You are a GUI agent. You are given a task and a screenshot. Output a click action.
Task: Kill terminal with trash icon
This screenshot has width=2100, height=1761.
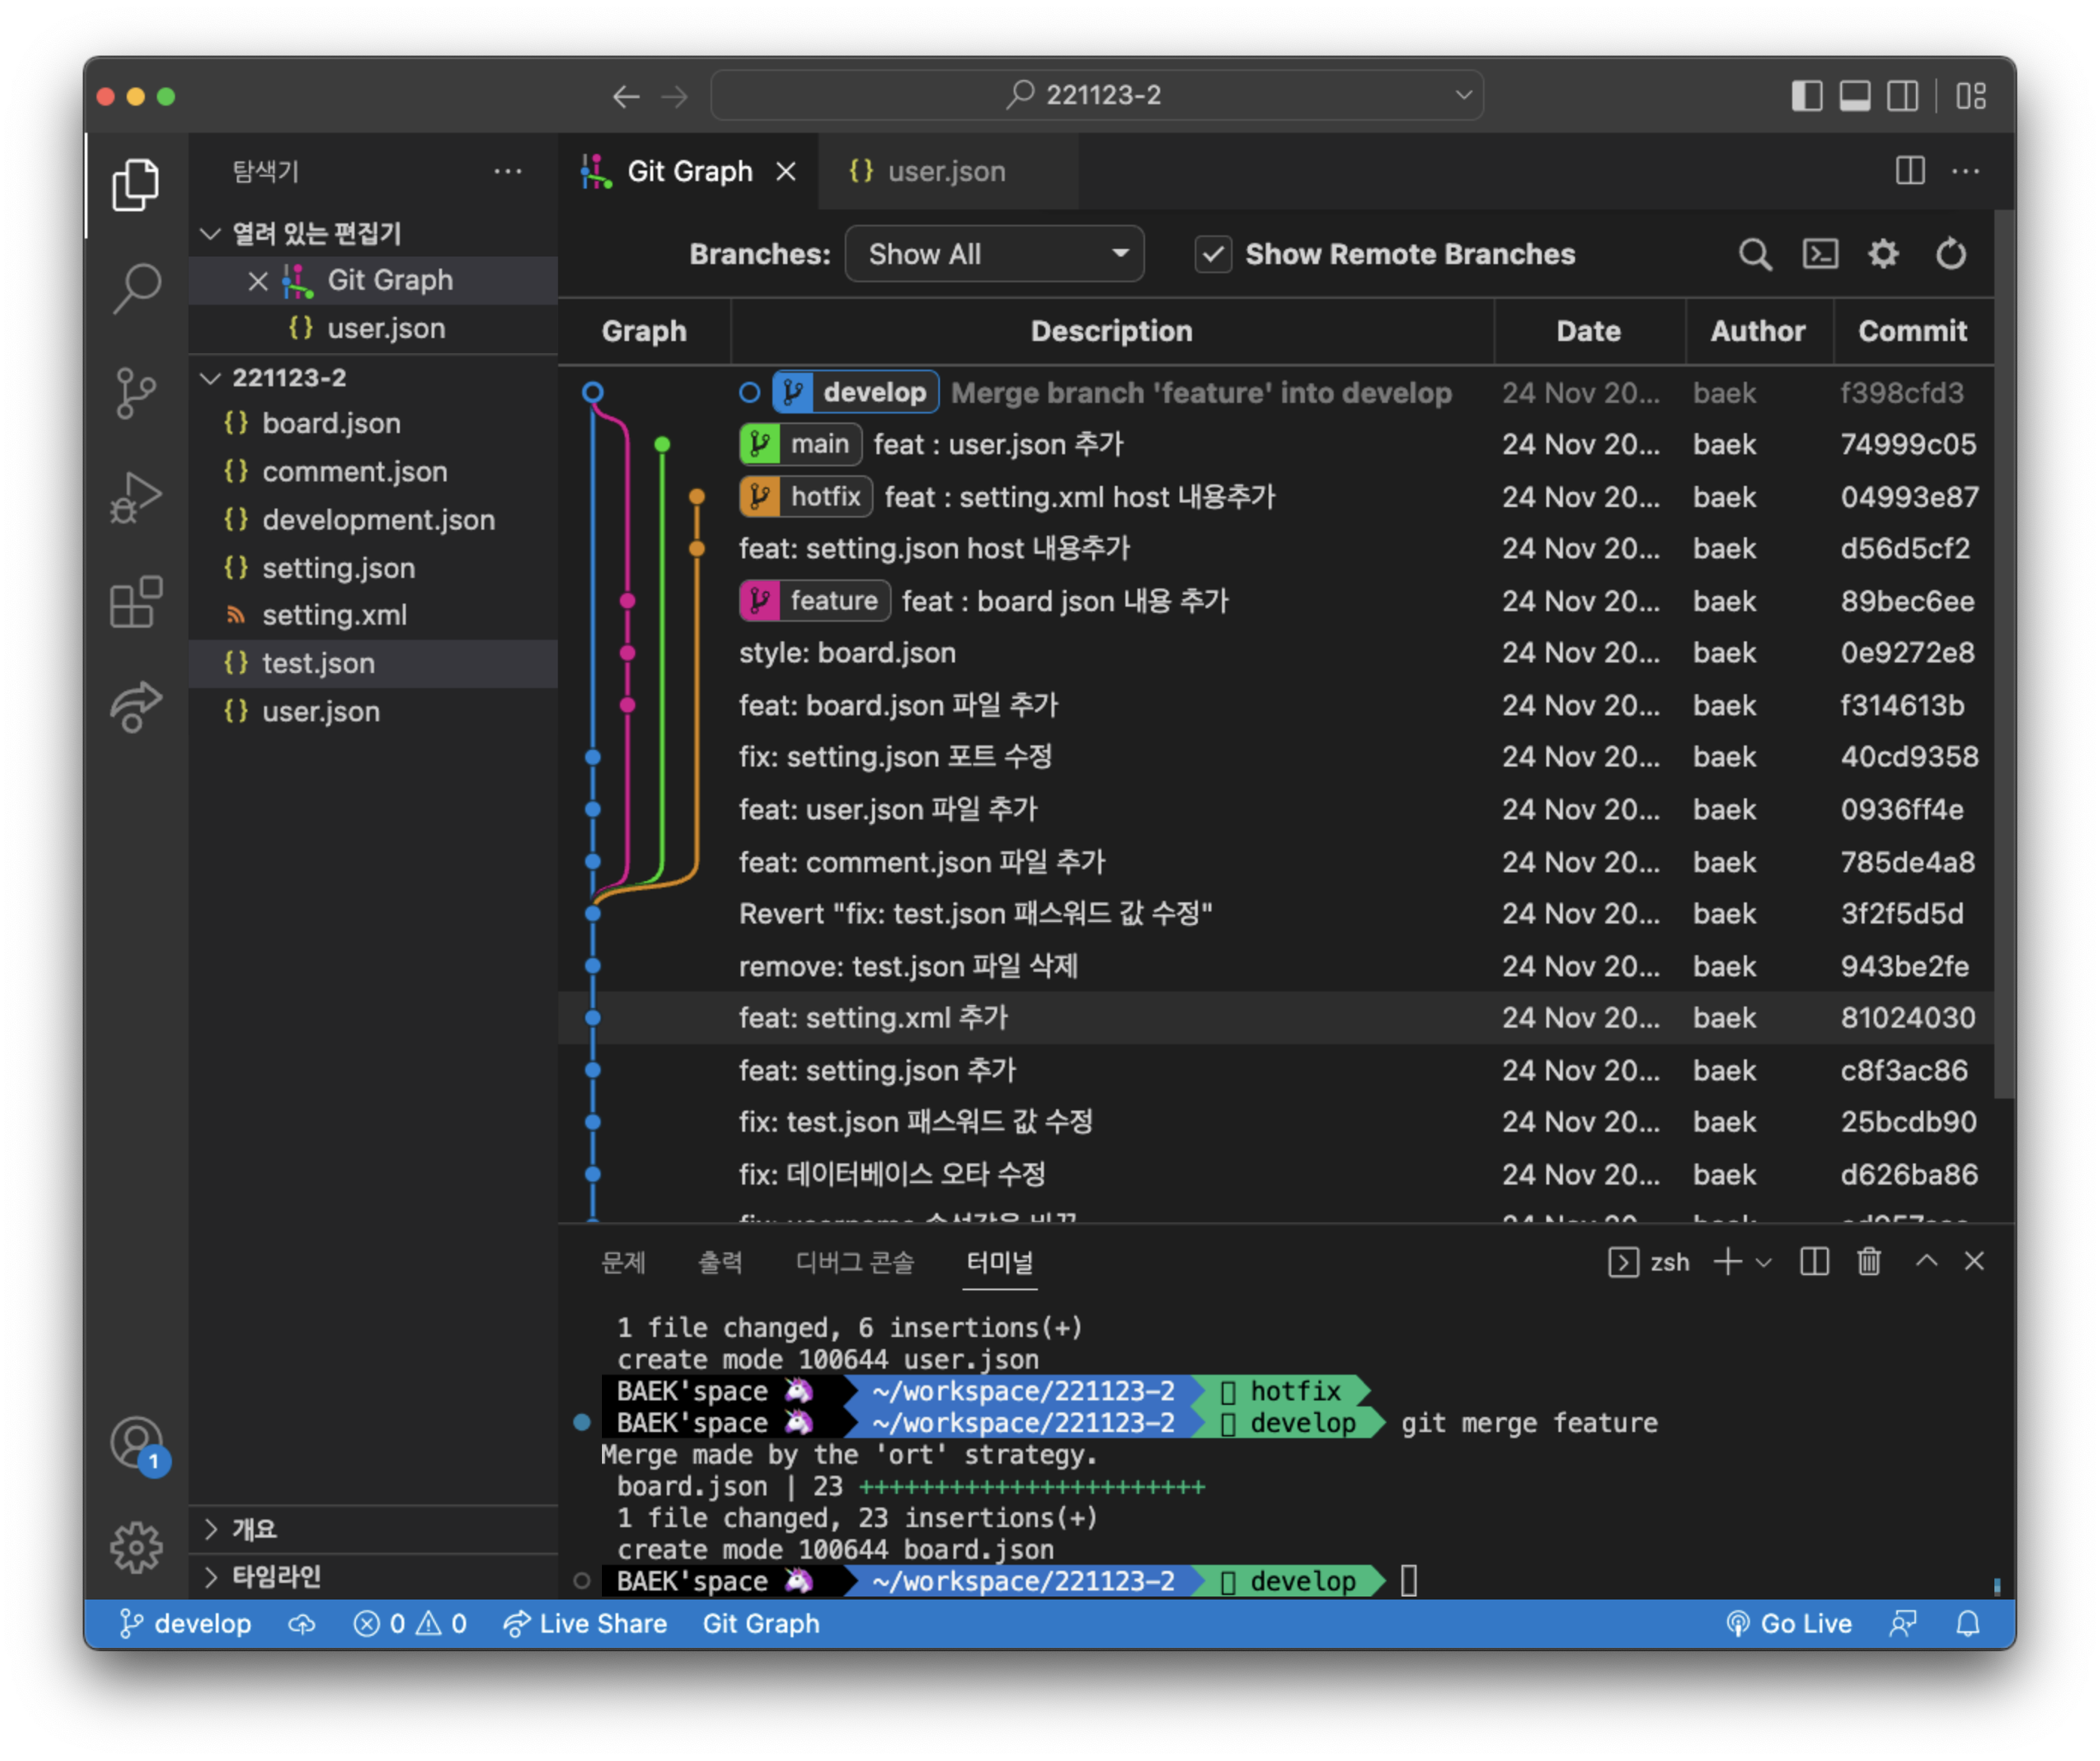pyautogui.click(x=1868, y=1262)
